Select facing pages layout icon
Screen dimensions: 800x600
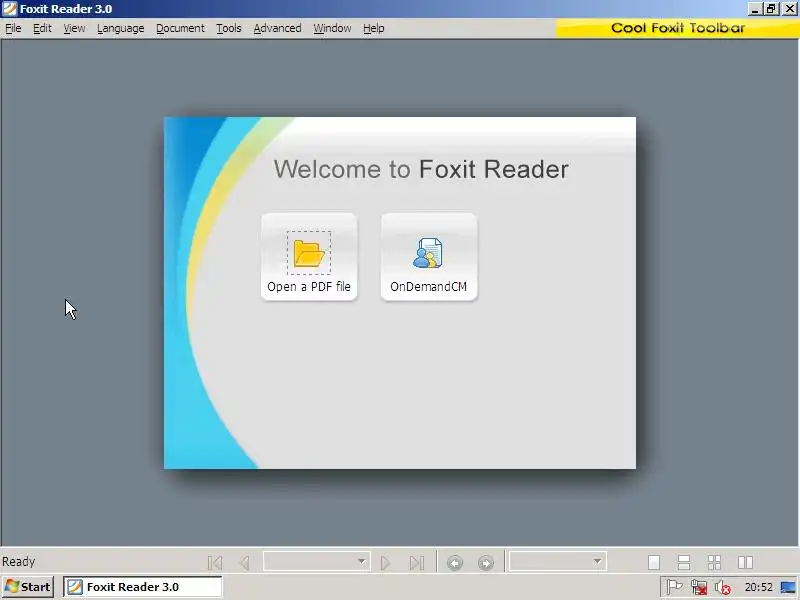pyautogui.click(x=745, y=562)
